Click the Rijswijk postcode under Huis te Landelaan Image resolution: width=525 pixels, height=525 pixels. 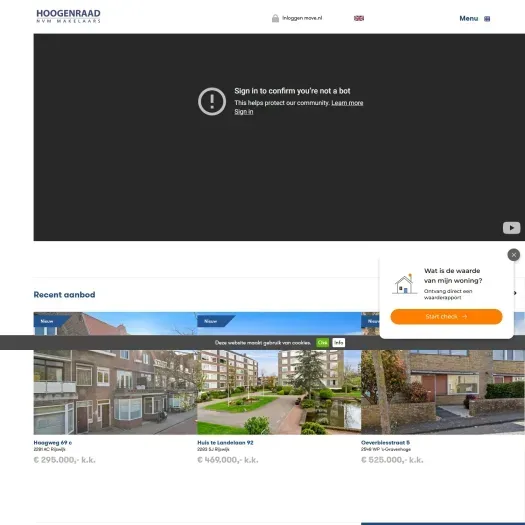(213, 449)
